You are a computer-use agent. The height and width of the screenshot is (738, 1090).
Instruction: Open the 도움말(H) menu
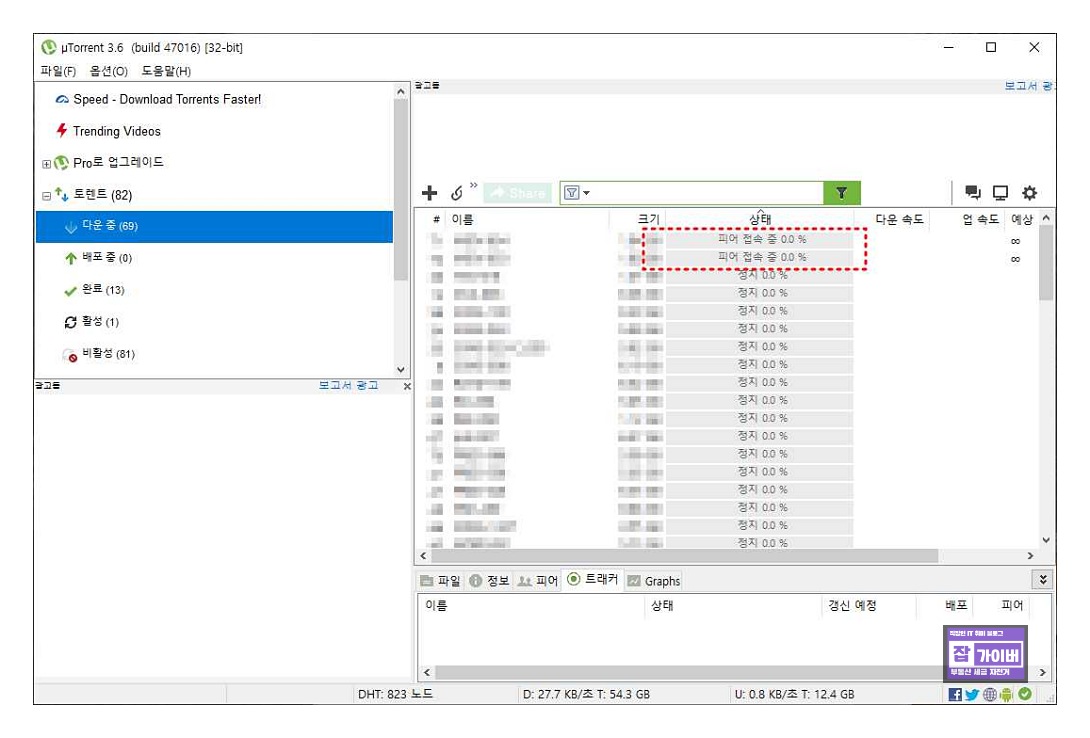coord(166,71)
